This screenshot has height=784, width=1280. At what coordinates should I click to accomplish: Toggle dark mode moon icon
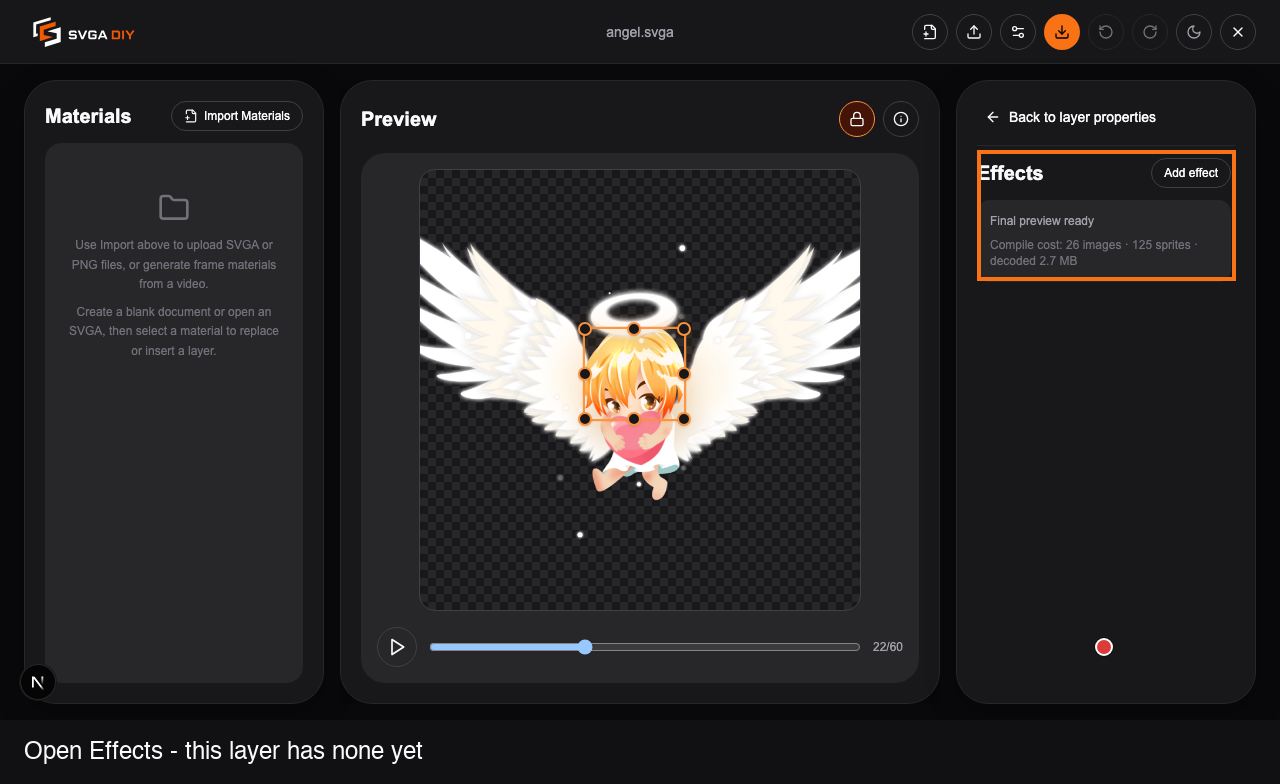[x=1194, y=32]
